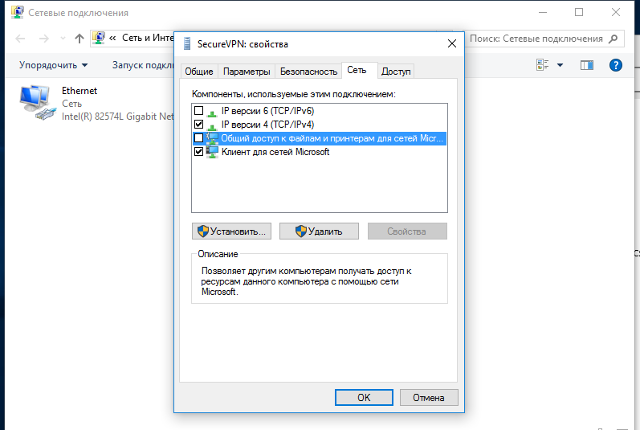The height and width of the screenshot is (430, 640).
Task: Close the SecureVPN properties dialog
Action: [451, 44]
